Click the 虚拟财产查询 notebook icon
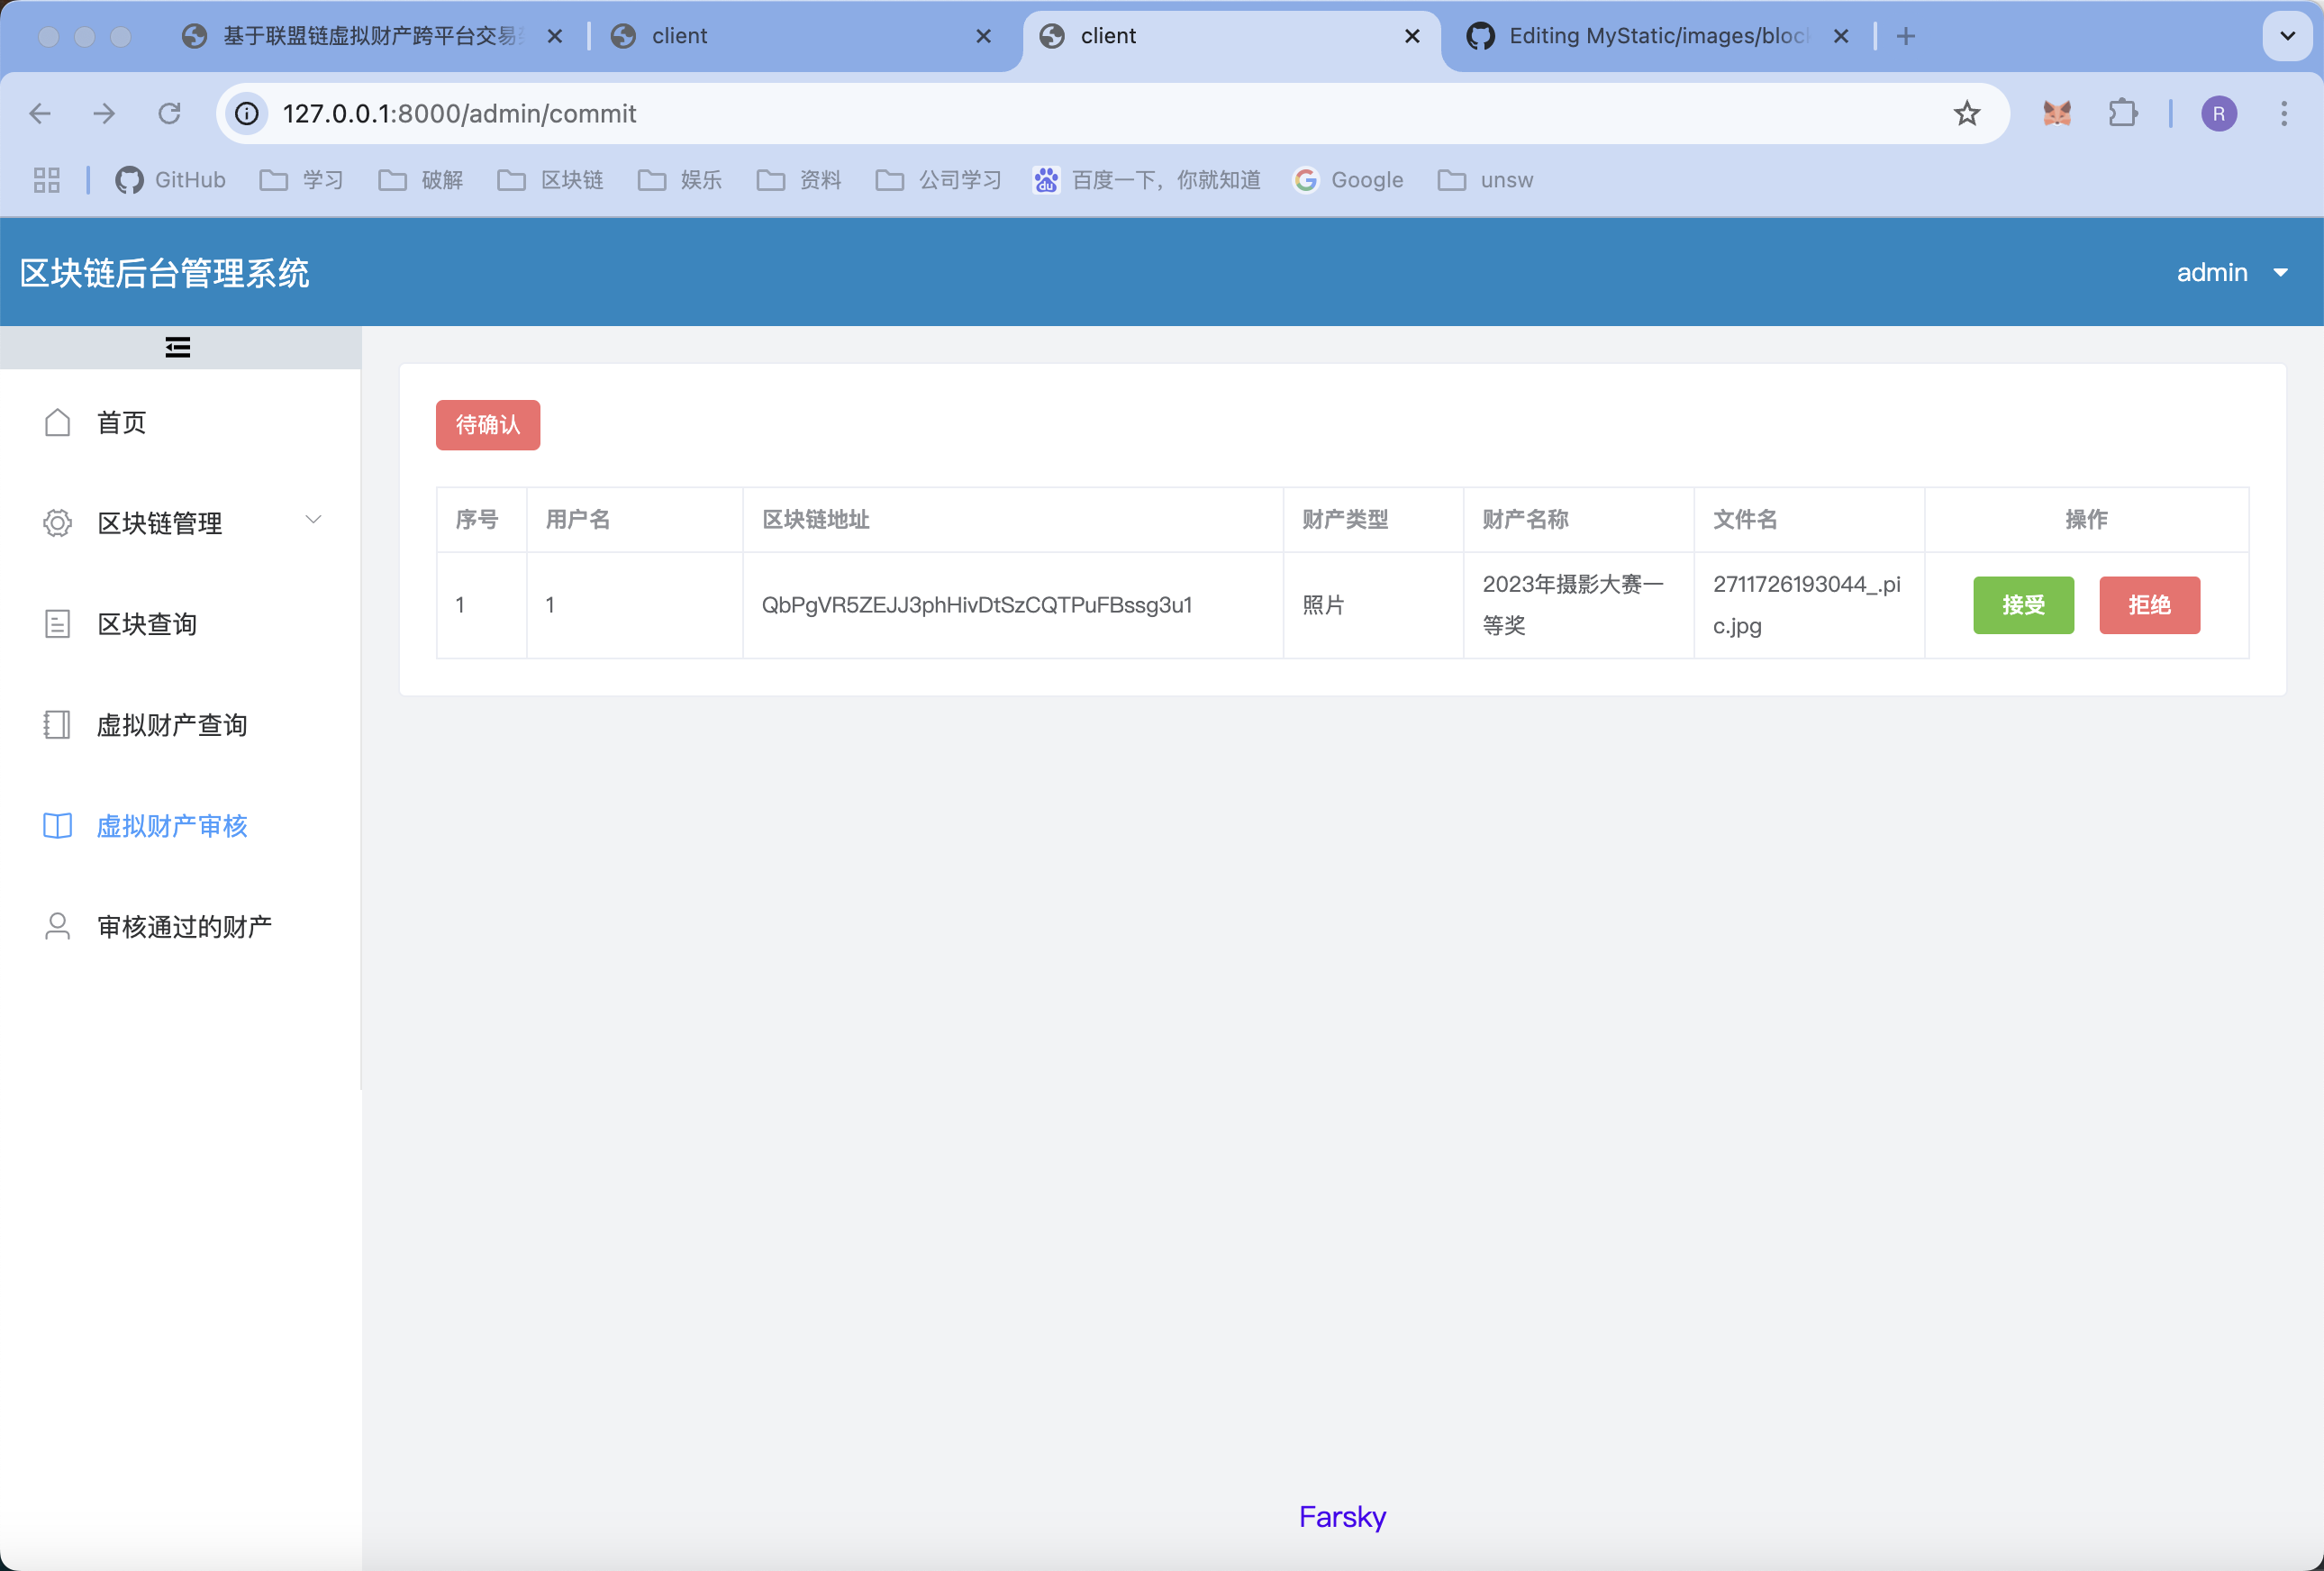 [x=58, y=725]
